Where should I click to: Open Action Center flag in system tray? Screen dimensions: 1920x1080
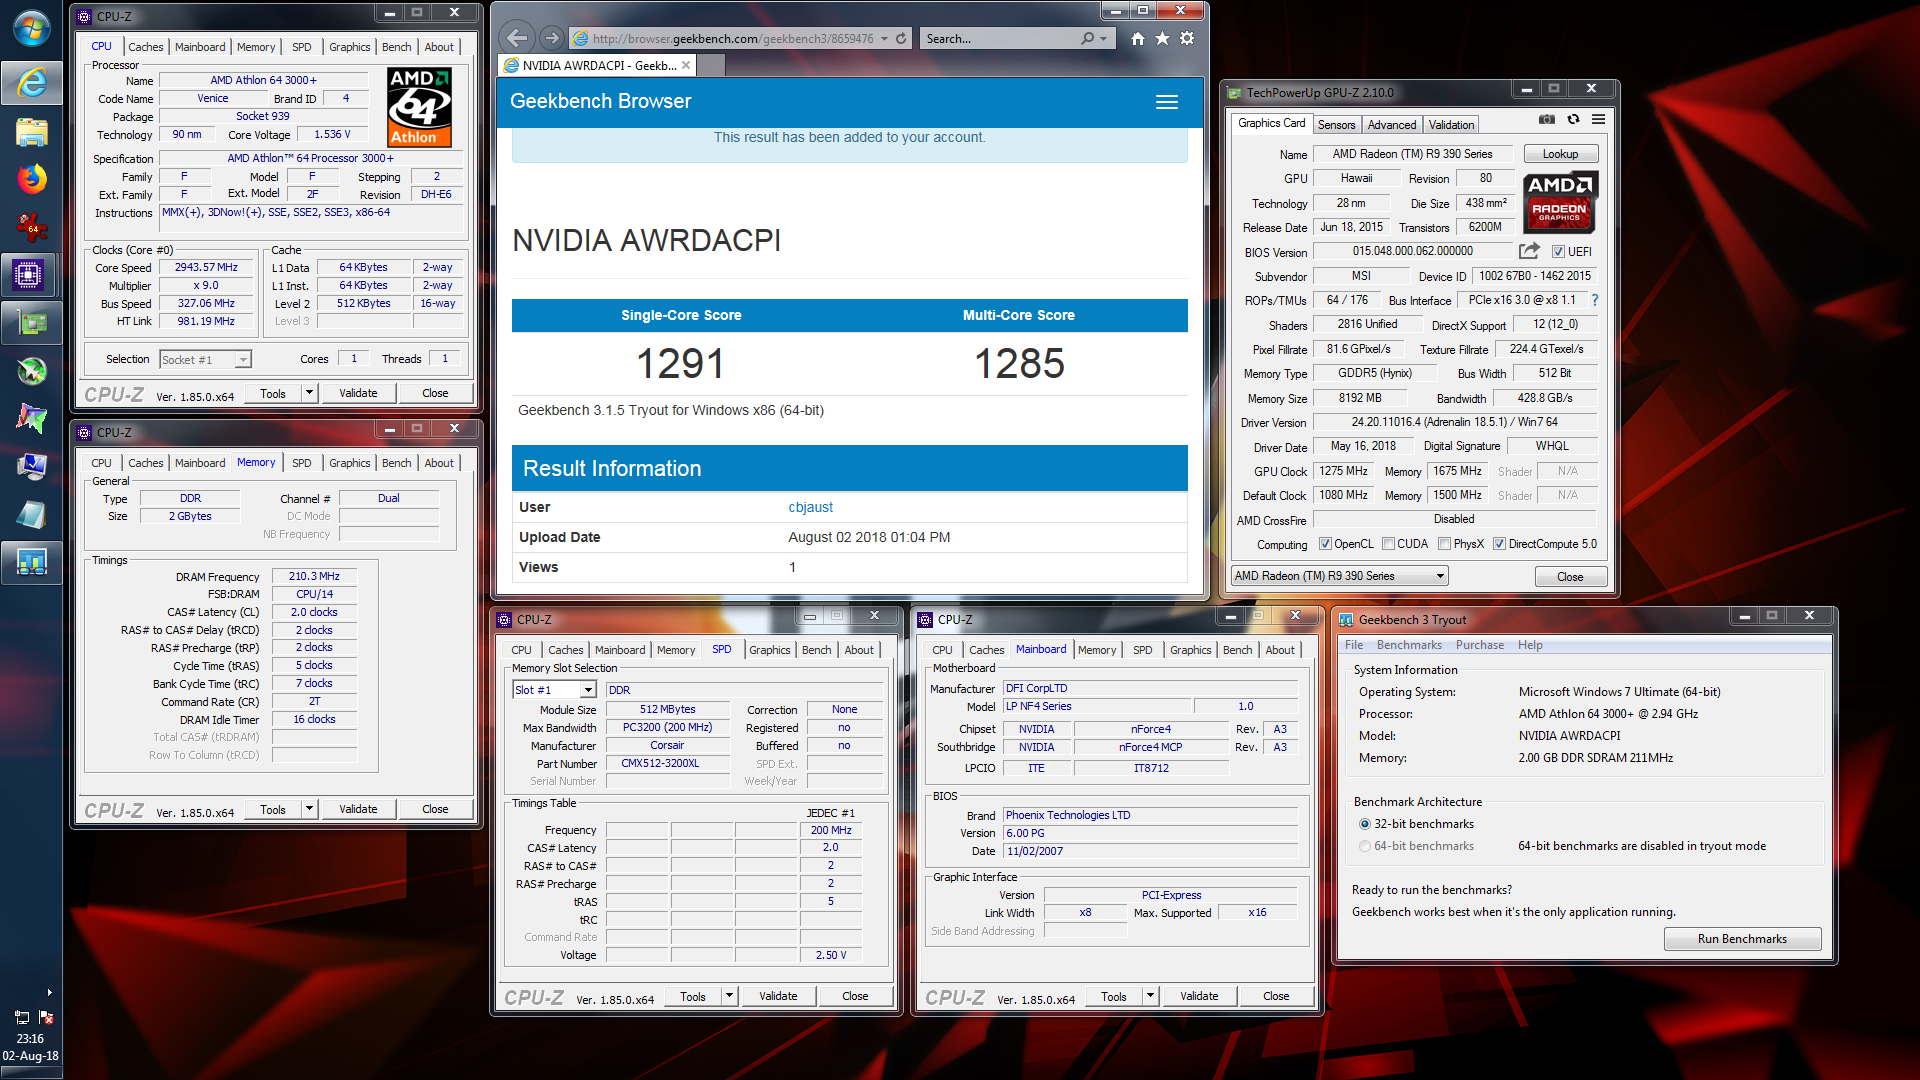pyautogui.click(x=46, y=1017)
